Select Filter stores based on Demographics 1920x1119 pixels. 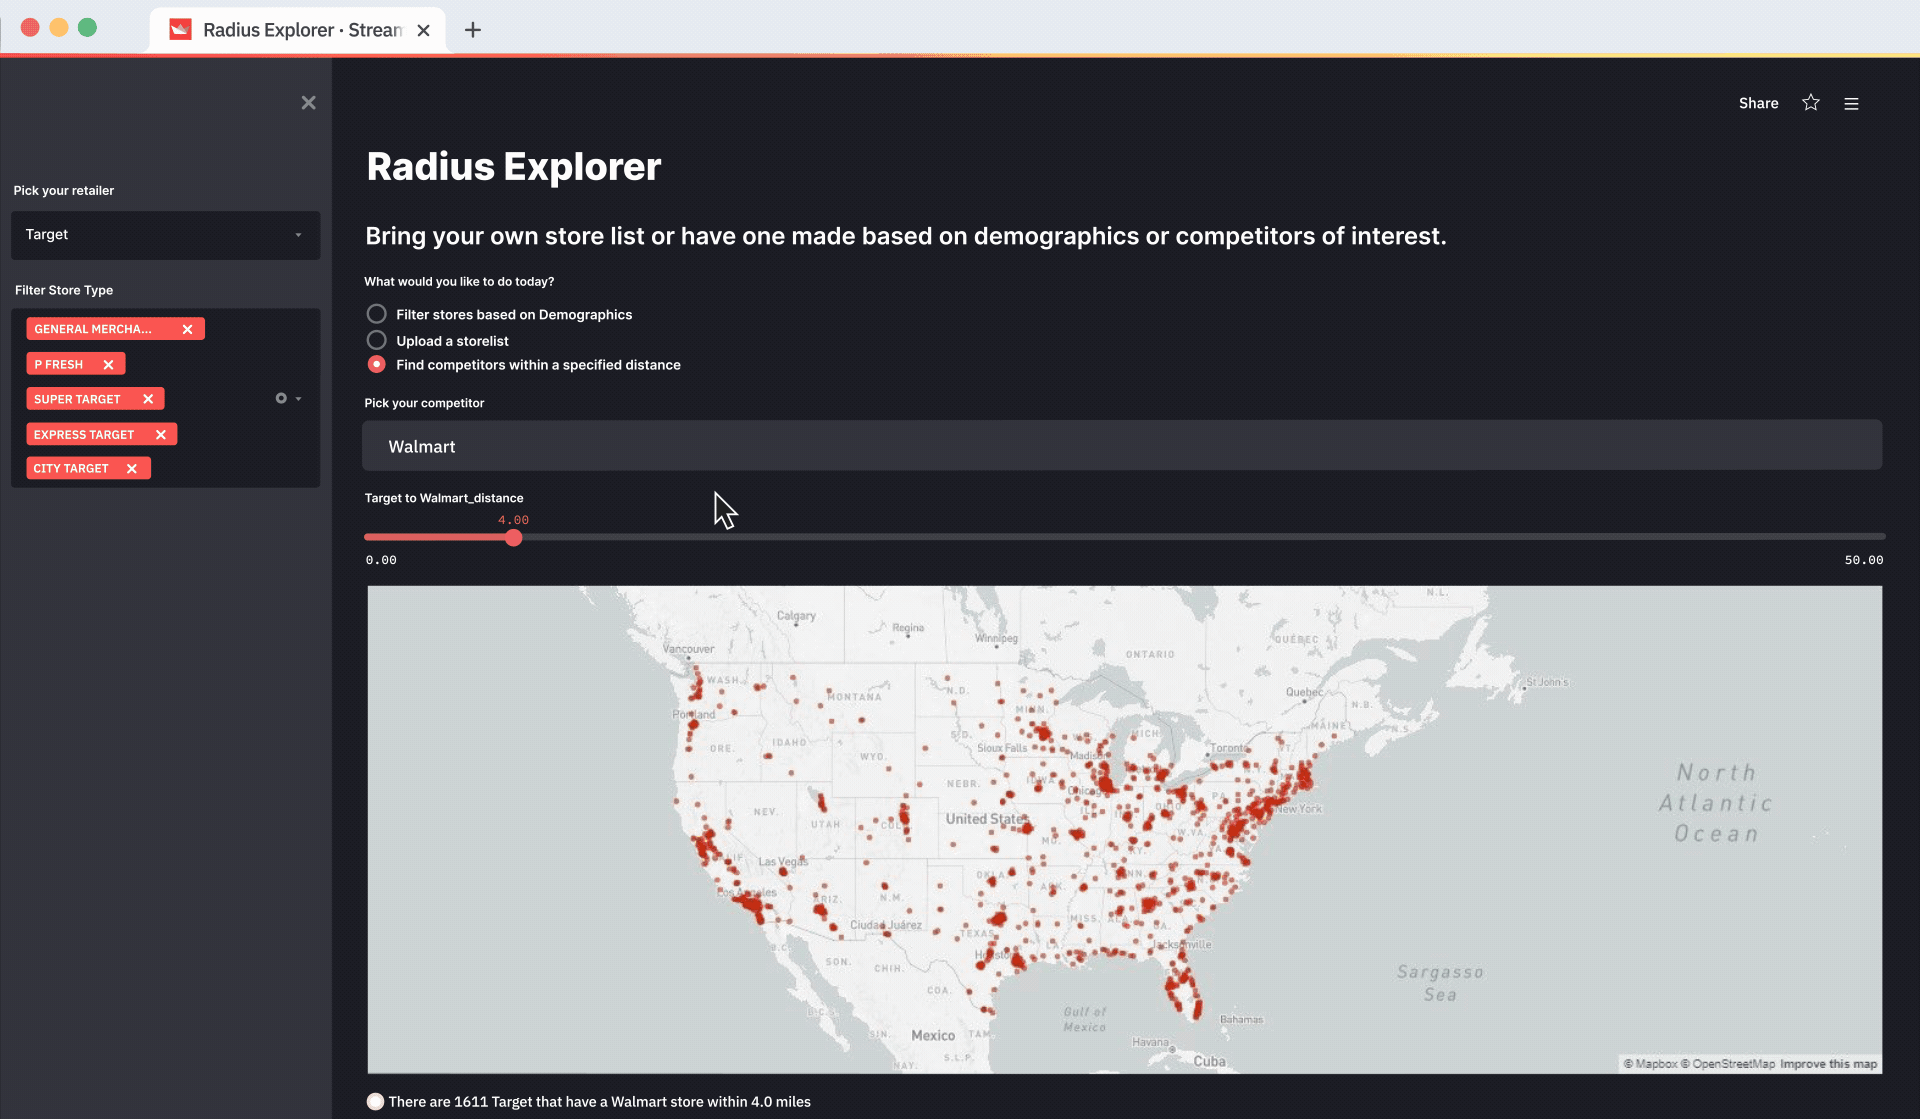[376, 313]
